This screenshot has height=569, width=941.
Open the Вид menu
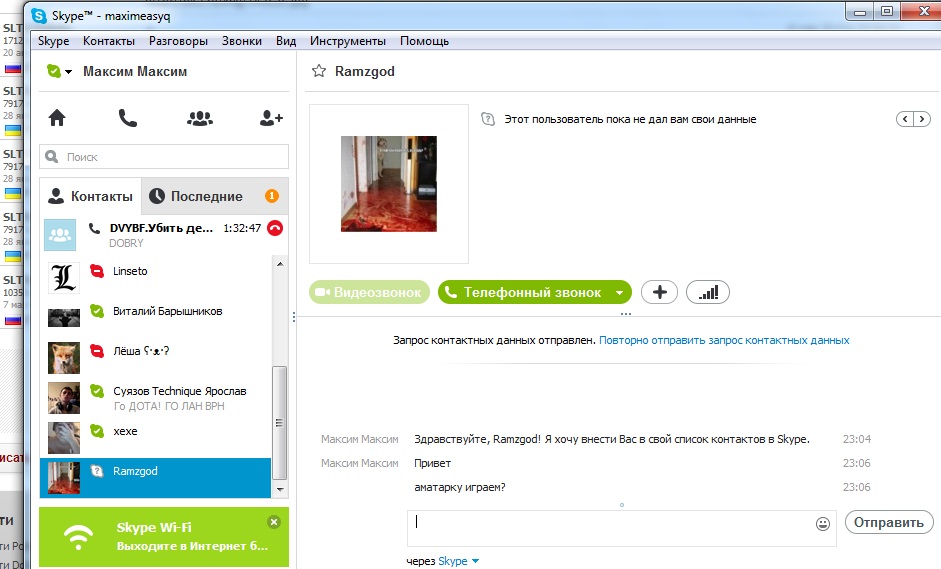pyautogui.click(x=286, y=41)
